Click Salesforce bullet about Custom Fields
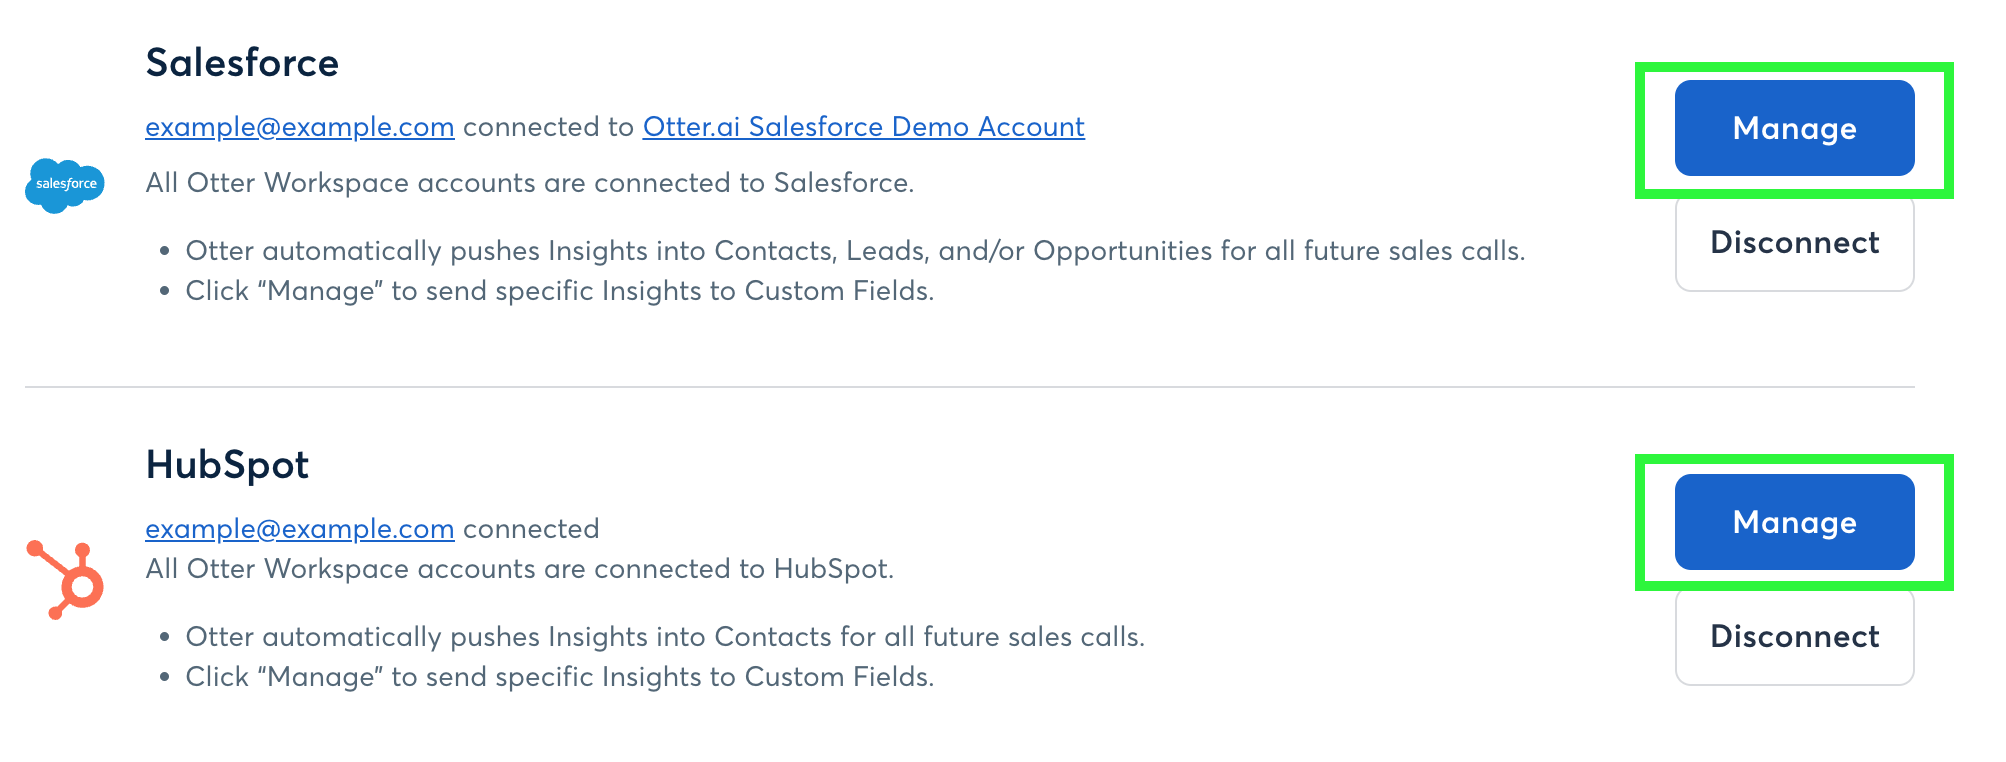2006x762 pixels. click(560, 291)
